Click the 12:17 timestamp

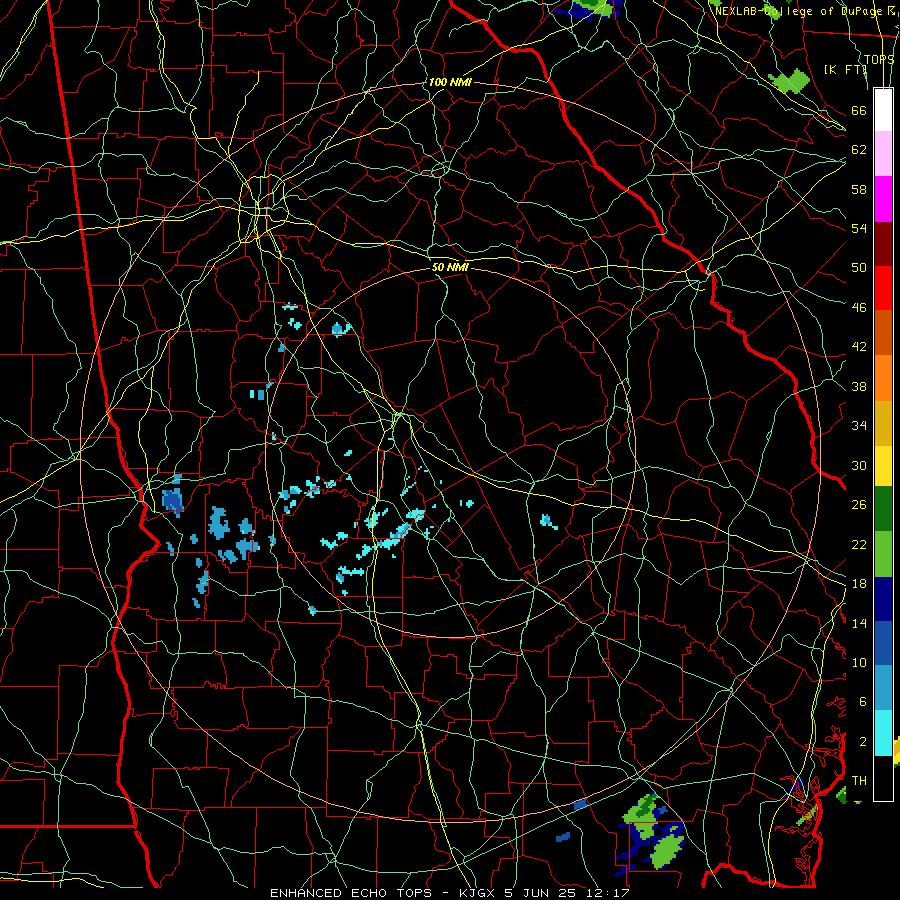tap(608, 893)
